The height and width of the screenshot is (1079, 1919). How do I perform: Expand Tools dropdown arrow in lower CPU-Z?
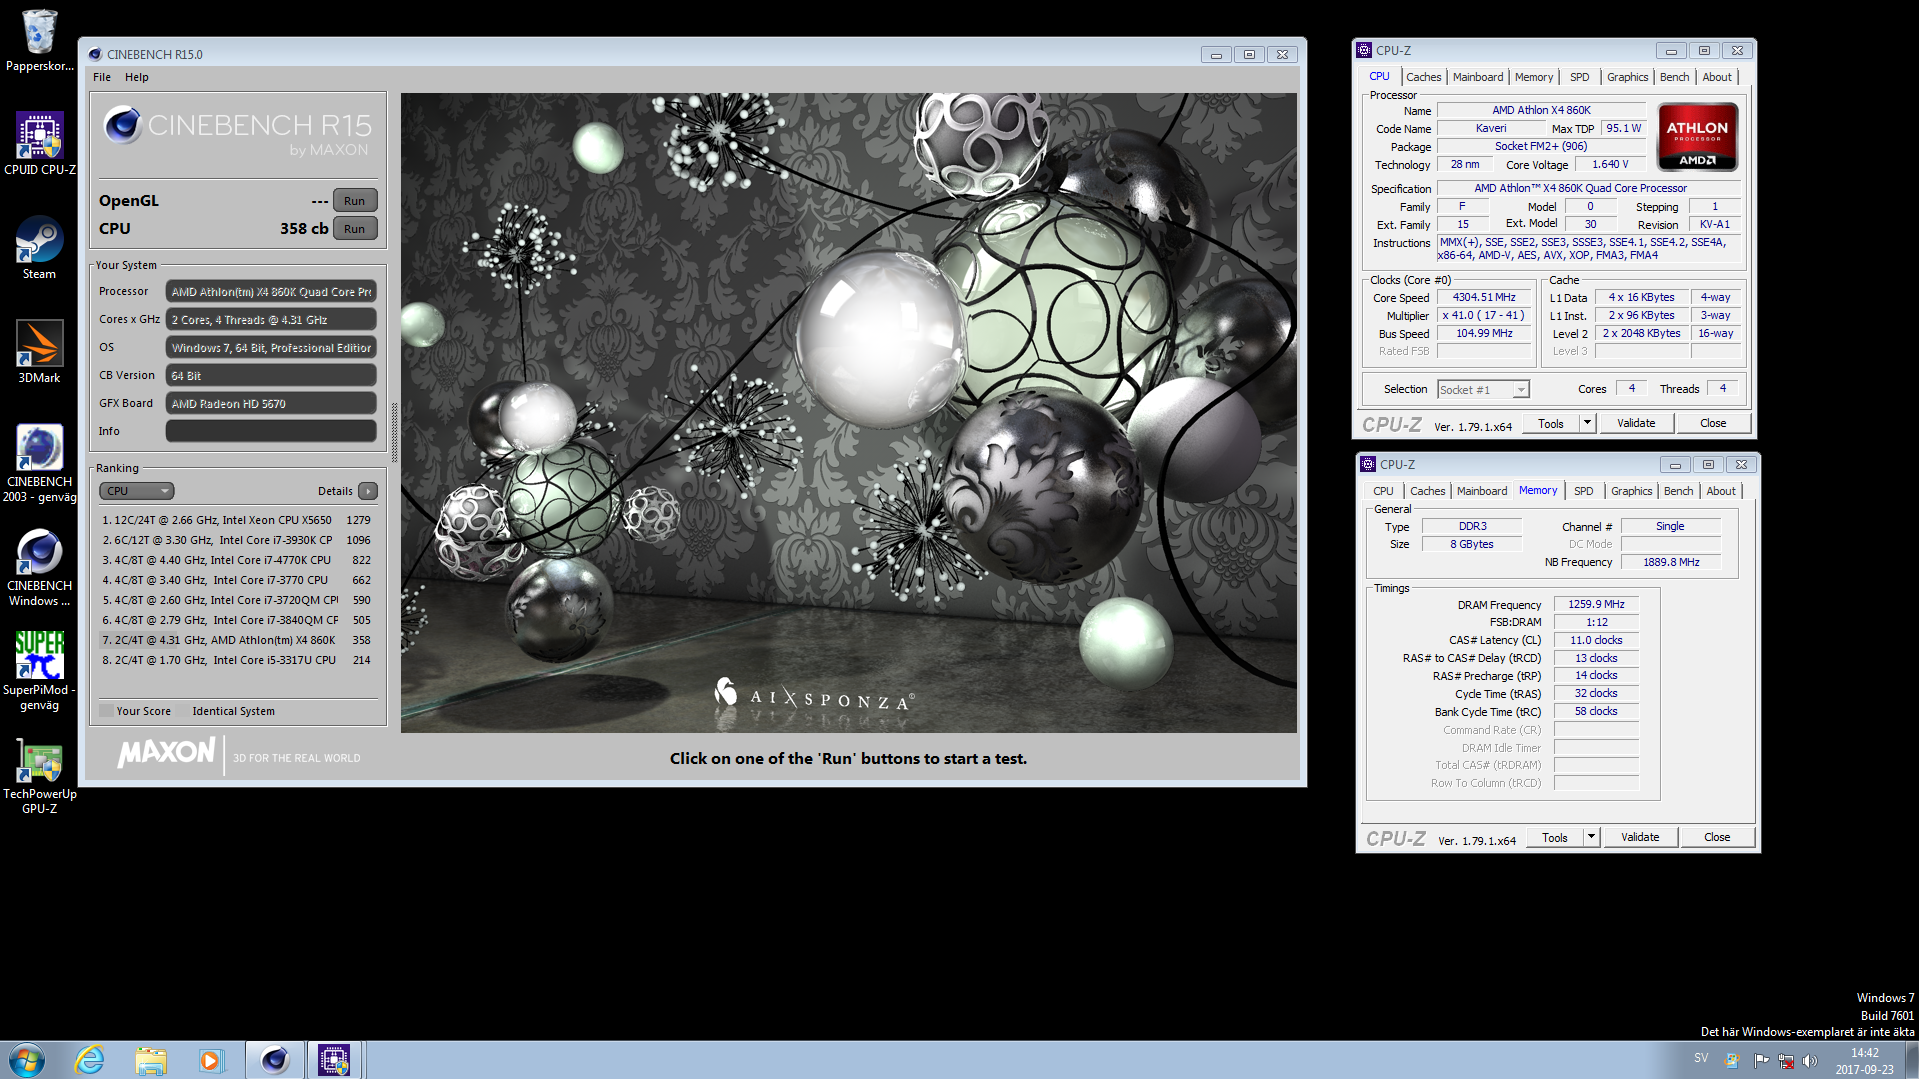click(1591, 837)
